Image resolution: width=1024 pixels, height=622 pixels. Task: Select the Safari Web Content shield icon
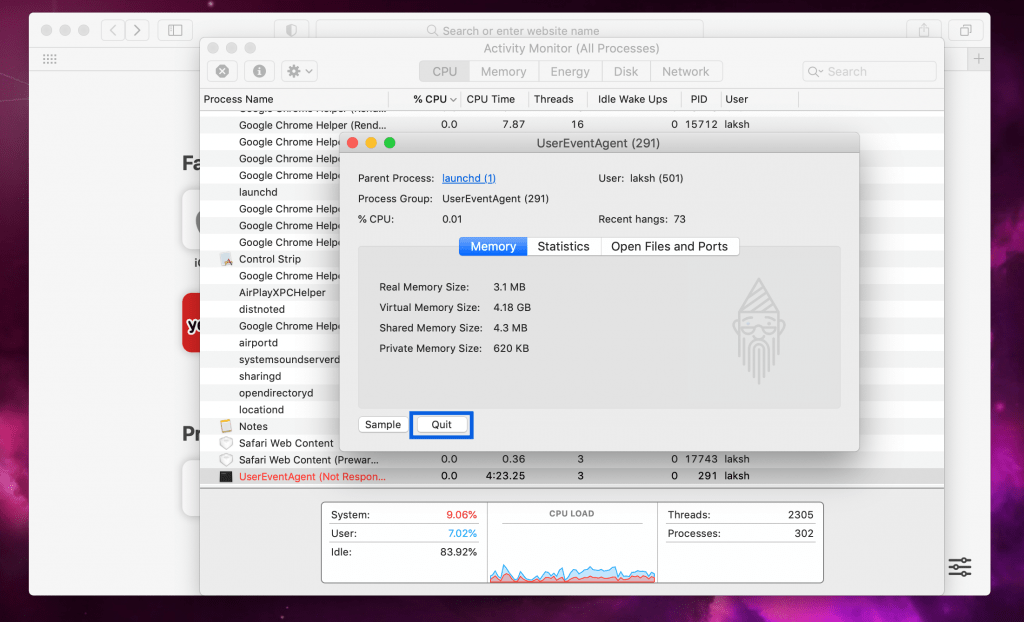tap(226, 443)
